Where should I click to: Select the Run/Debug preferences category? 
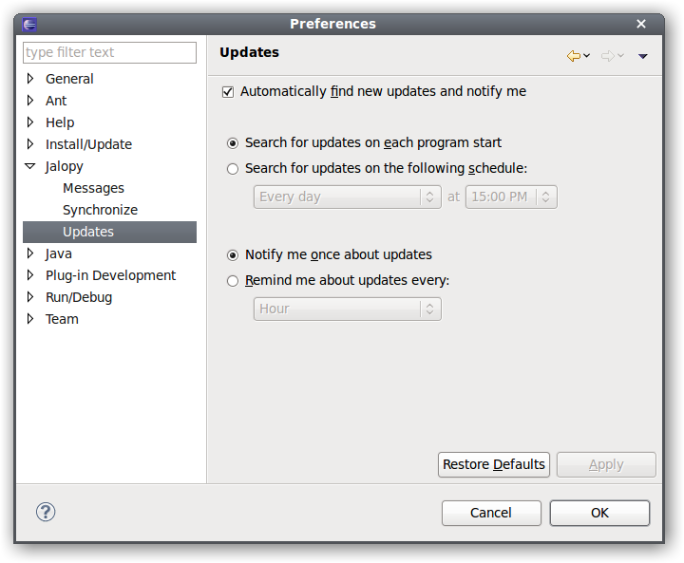point(79,297)
